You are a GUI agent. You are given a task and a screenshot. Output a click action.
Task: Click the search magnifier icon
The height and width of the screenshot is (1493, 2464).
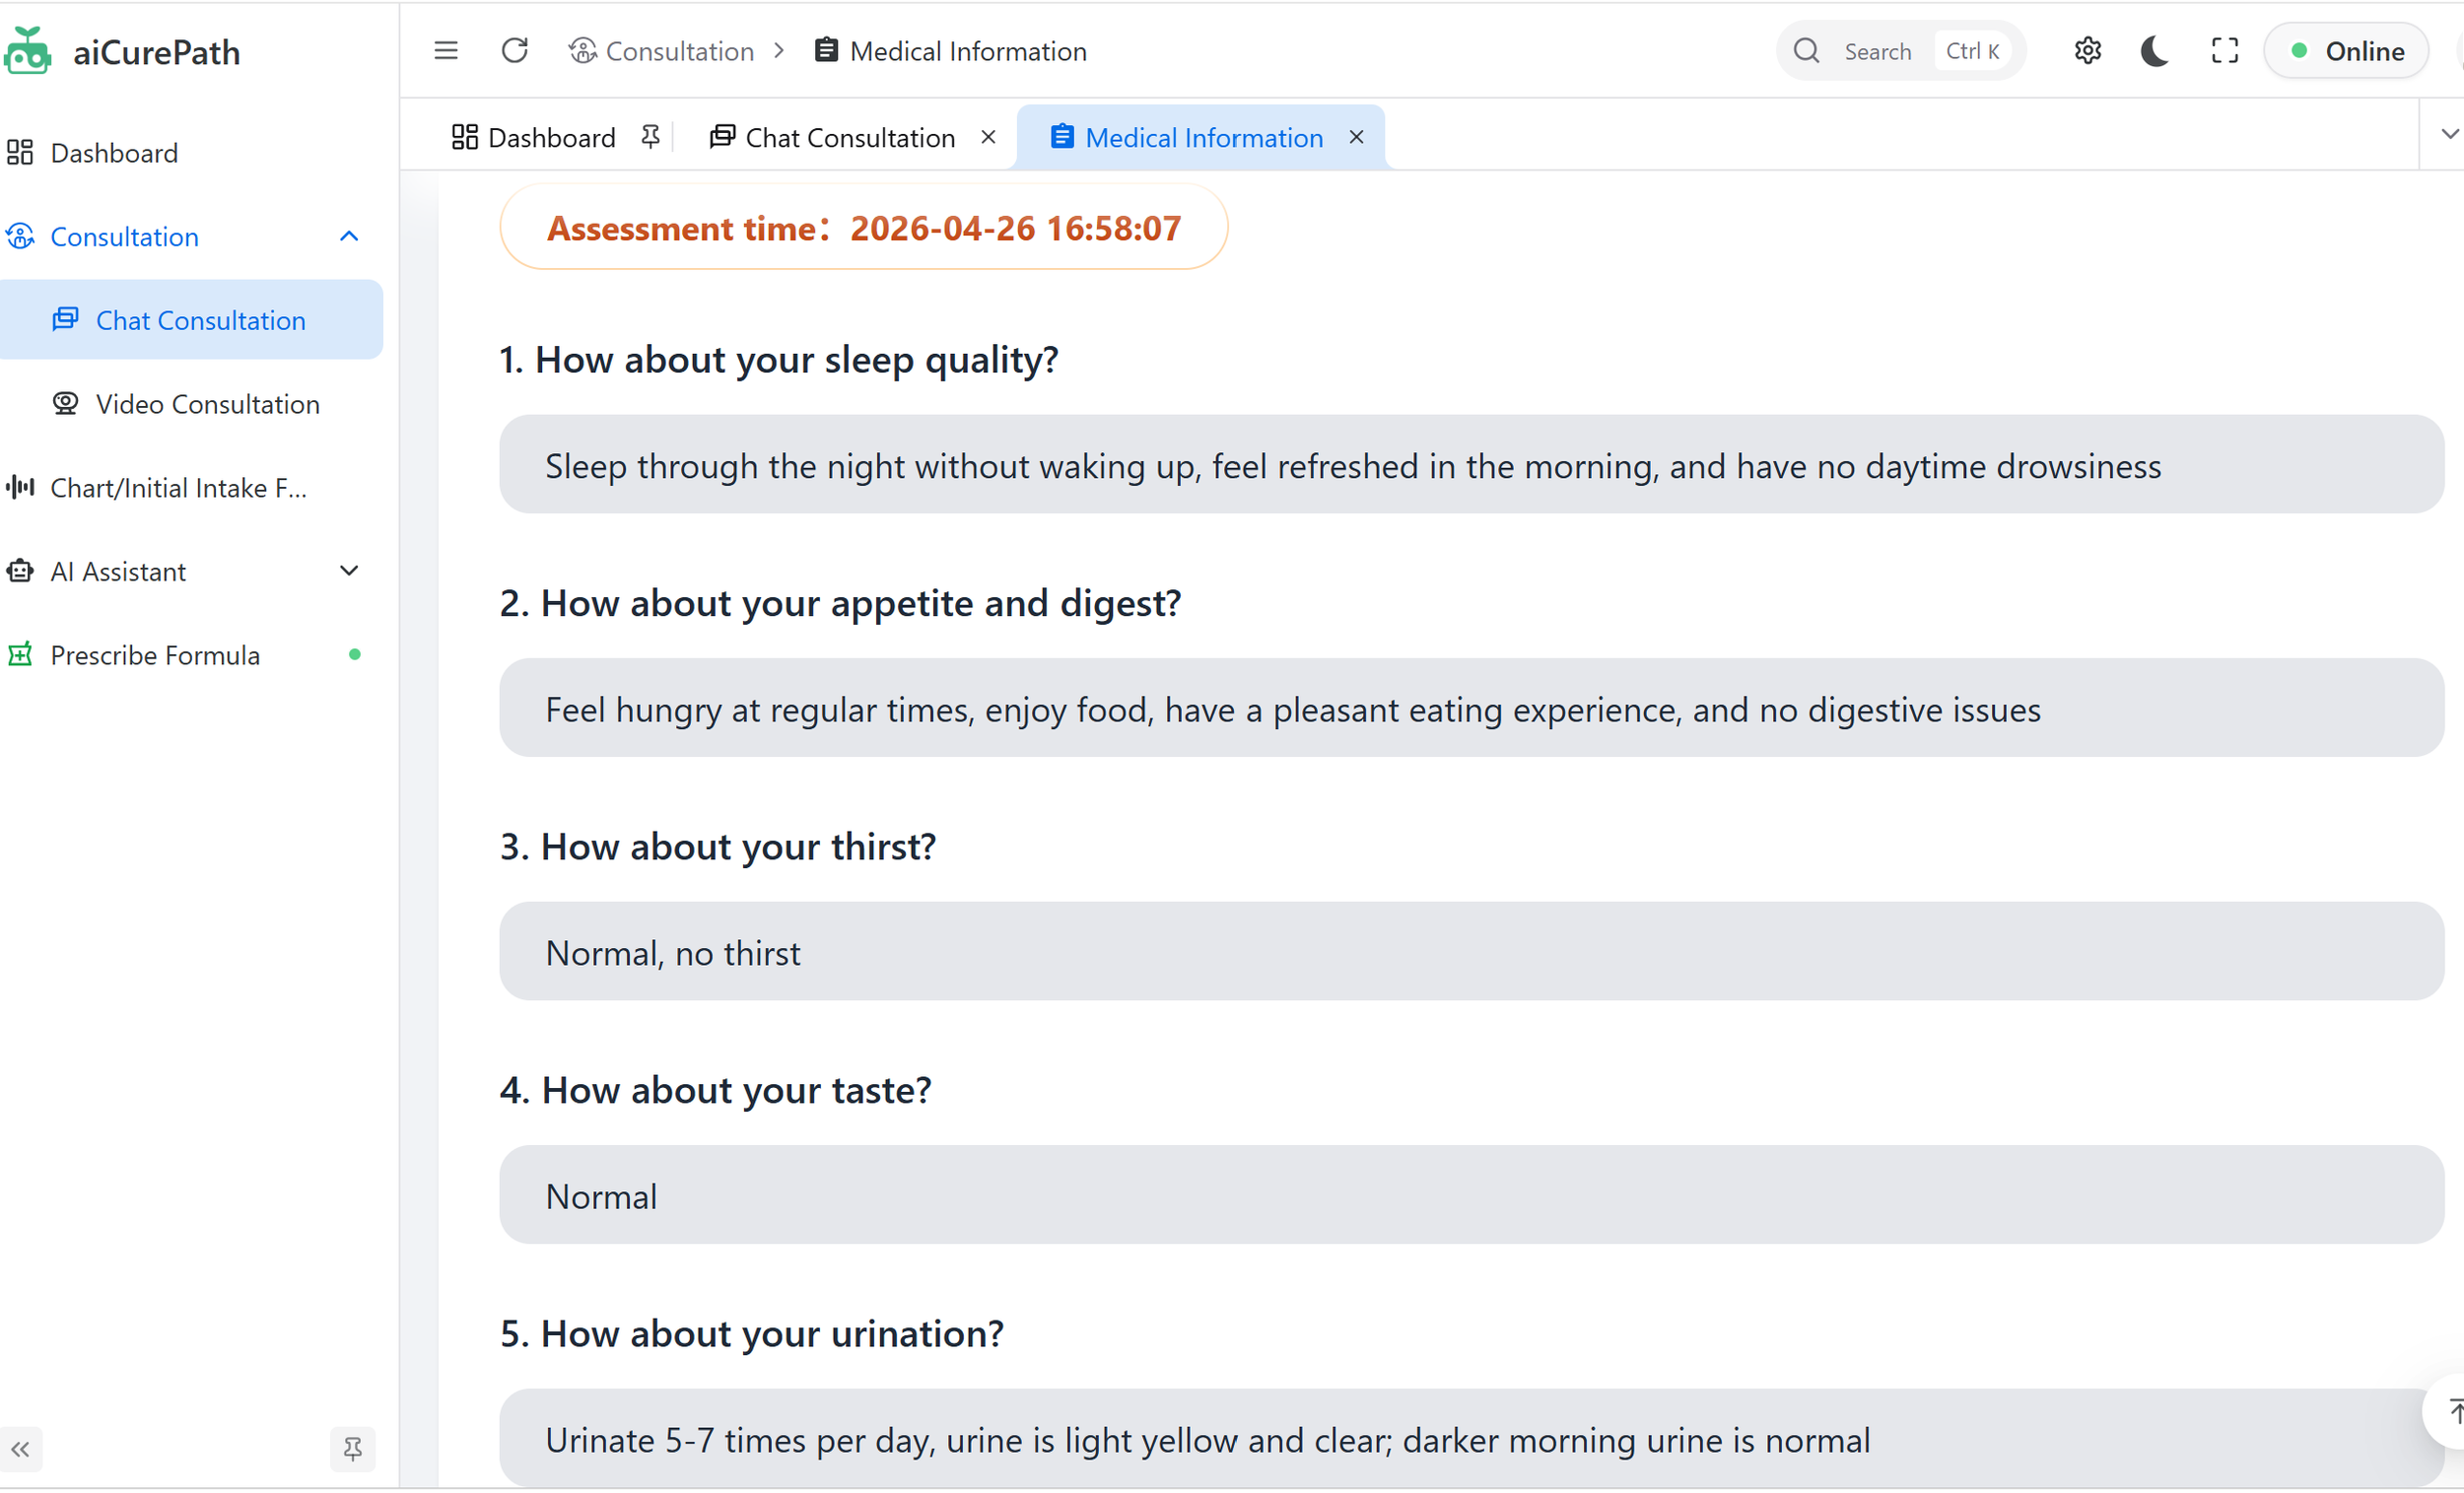click(1806, 51)
